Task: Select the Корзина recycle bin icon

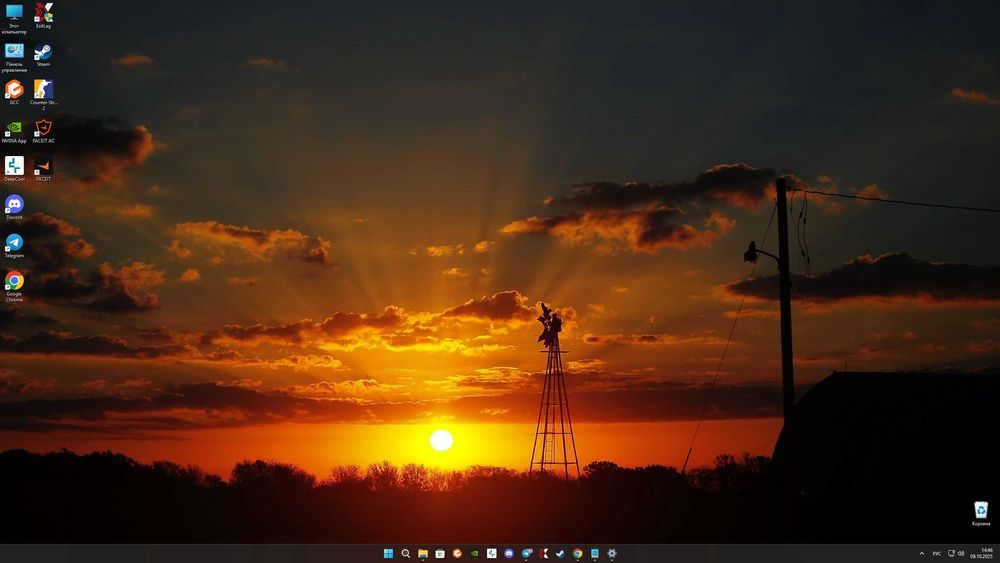Action: coord(981,514)
